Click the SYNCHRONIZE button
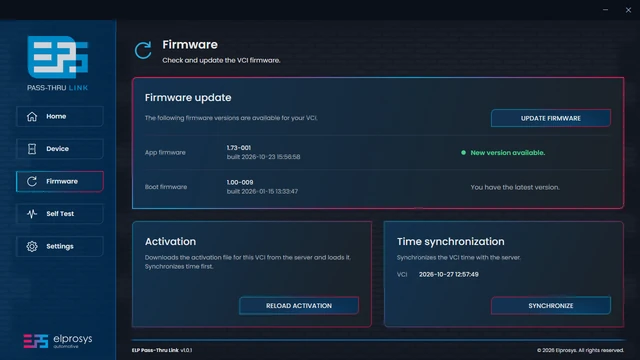This screenshot has width=640, height=360. [551, 305]
